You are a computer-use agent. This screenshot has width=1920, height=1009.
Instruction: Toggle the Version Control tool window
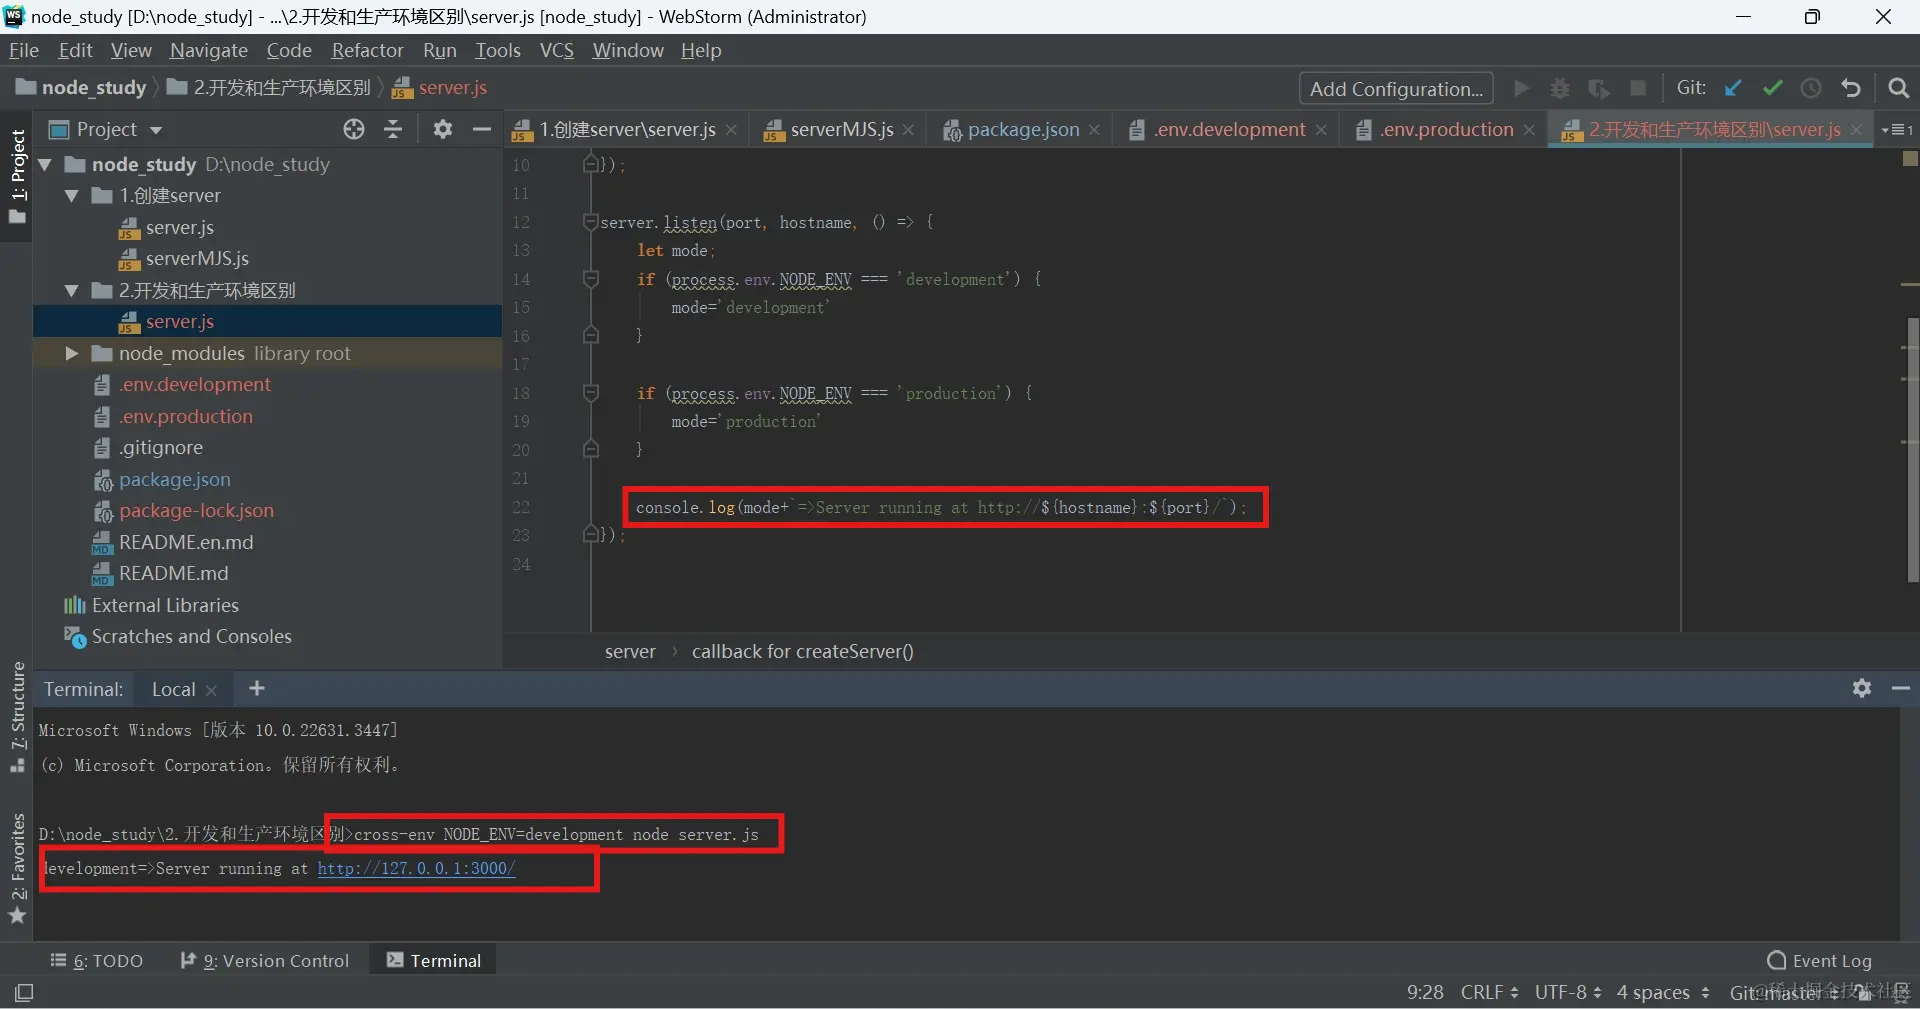pos(265,961)
